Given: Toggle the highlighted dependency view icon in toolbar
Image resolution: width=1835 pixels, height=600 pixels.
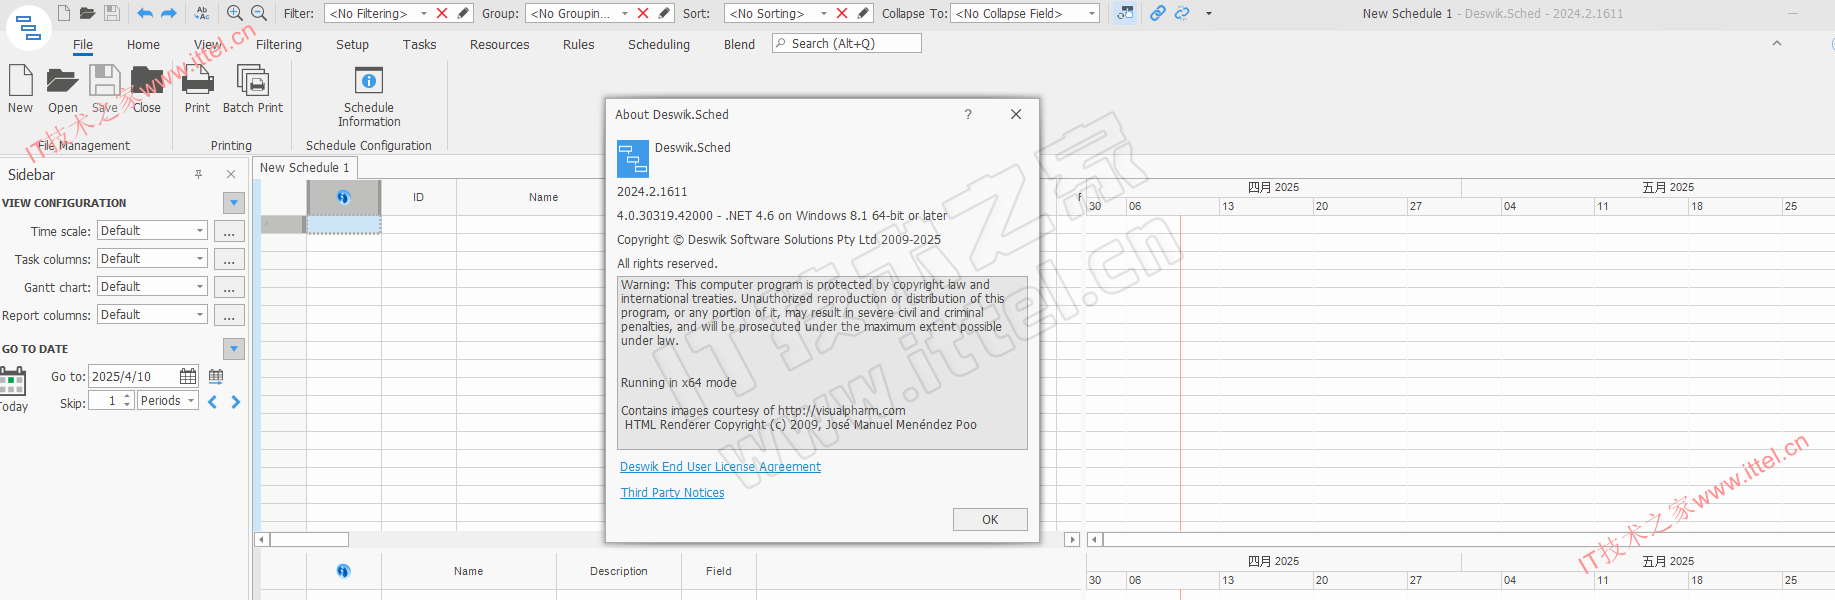Looking at the screenshot, I should click(1125, 13).
